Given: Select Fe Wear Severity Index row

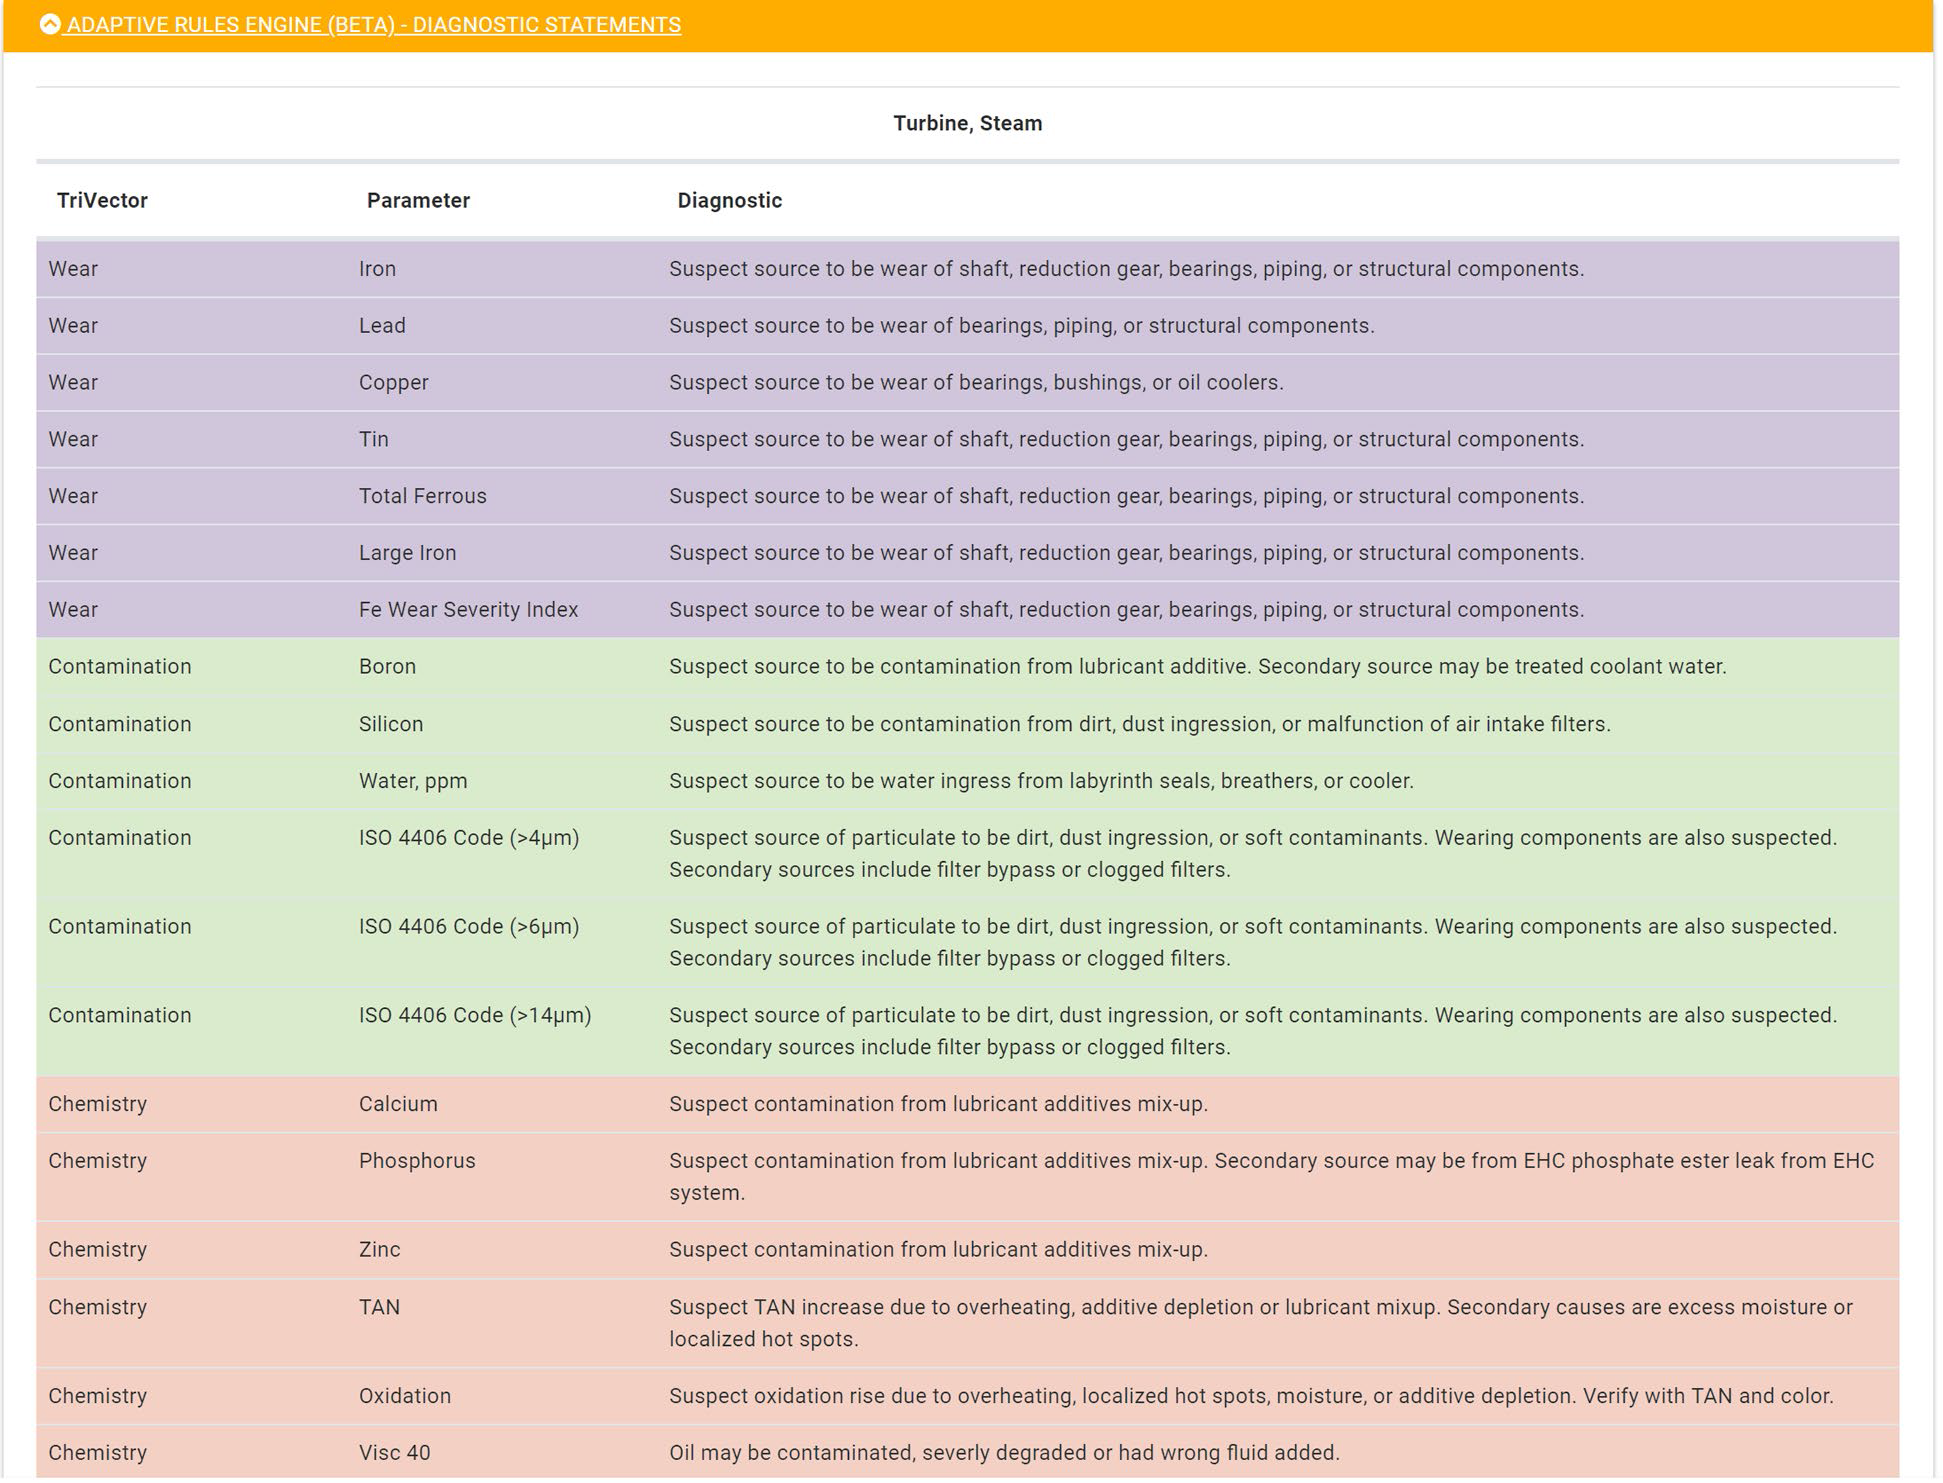Looking at the screenshot, I should [x=468, y=609].
